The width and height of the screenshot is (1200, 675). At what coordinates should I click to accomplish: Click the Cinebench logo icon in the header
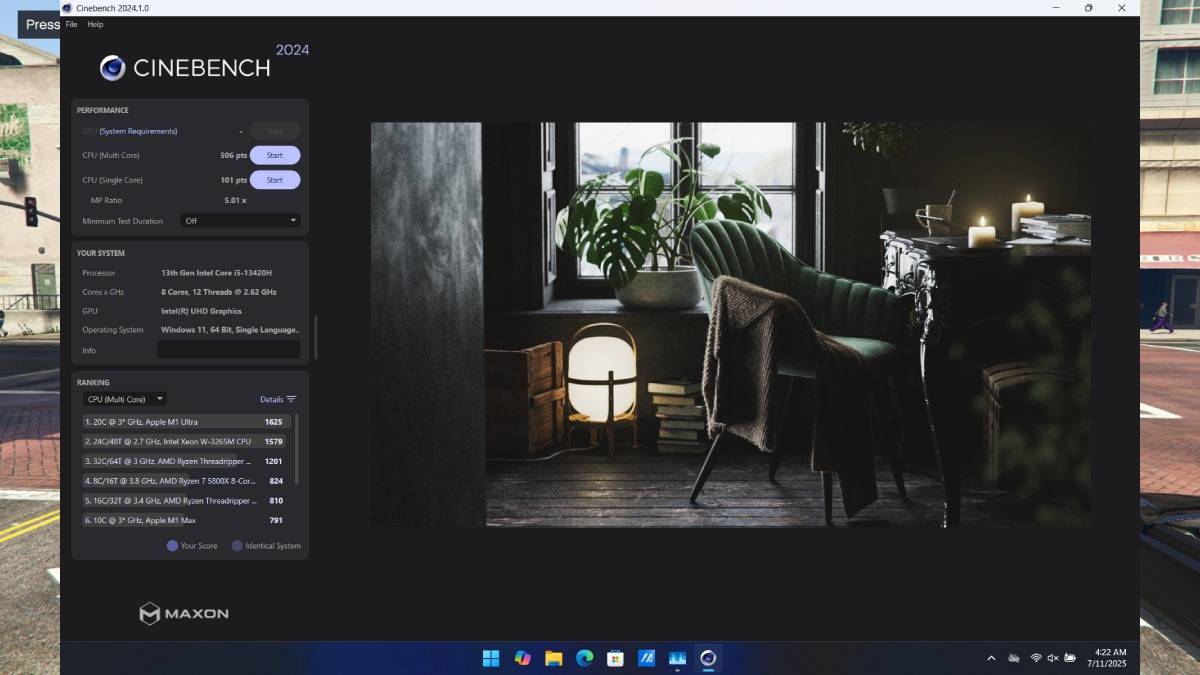[x=112, y=68]
